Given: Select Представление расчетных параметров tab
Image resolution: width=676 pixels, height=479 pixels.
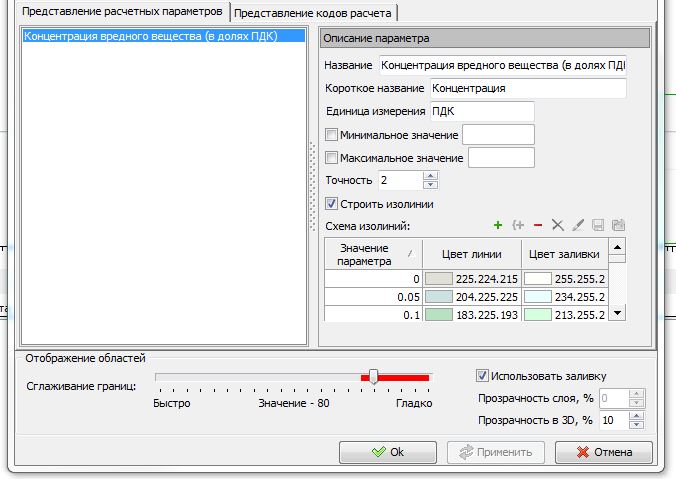Looking at the screenshot, I should tap(115, 11).
